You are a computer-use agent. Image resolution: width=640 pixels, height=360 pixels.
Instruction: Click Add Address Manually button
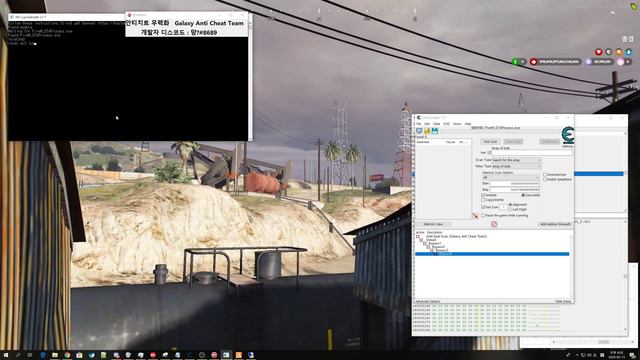(555, 224)
